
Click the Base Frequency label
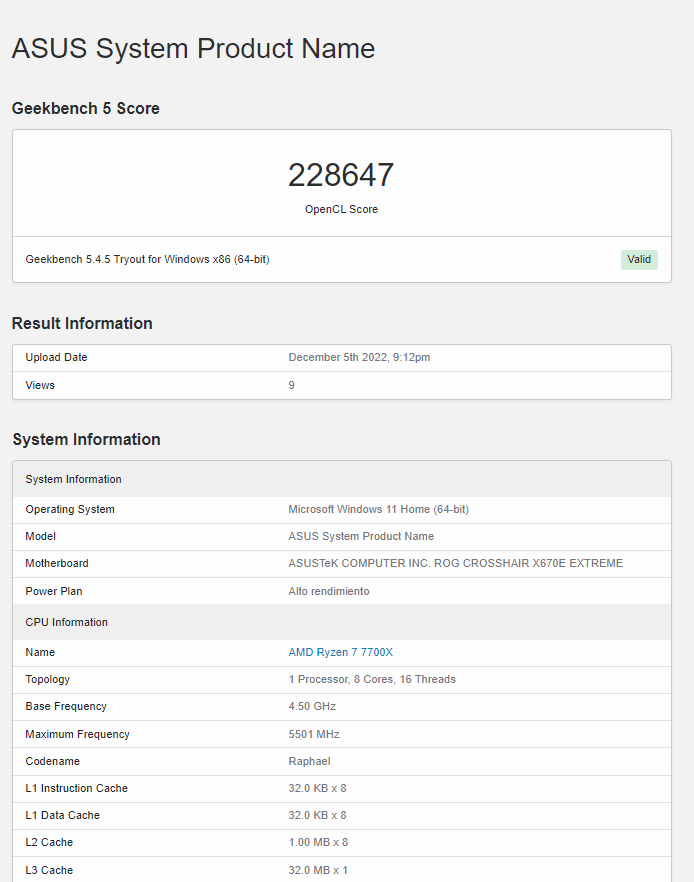66,706
